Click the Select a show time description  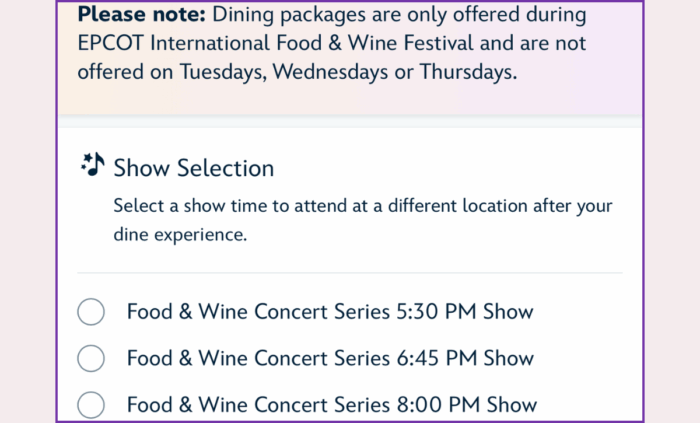[363, 220]
